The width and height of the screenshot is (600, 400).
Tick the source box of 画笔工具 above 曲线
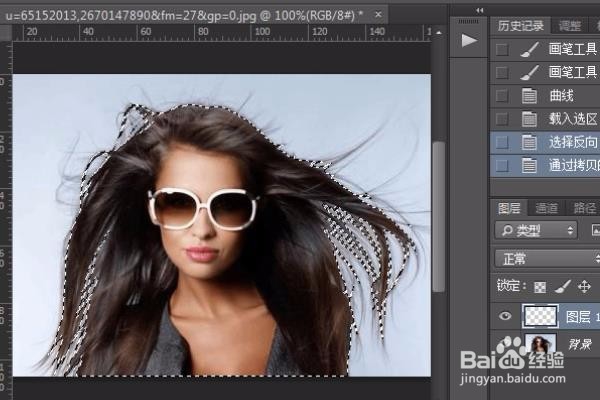(502, 72)
